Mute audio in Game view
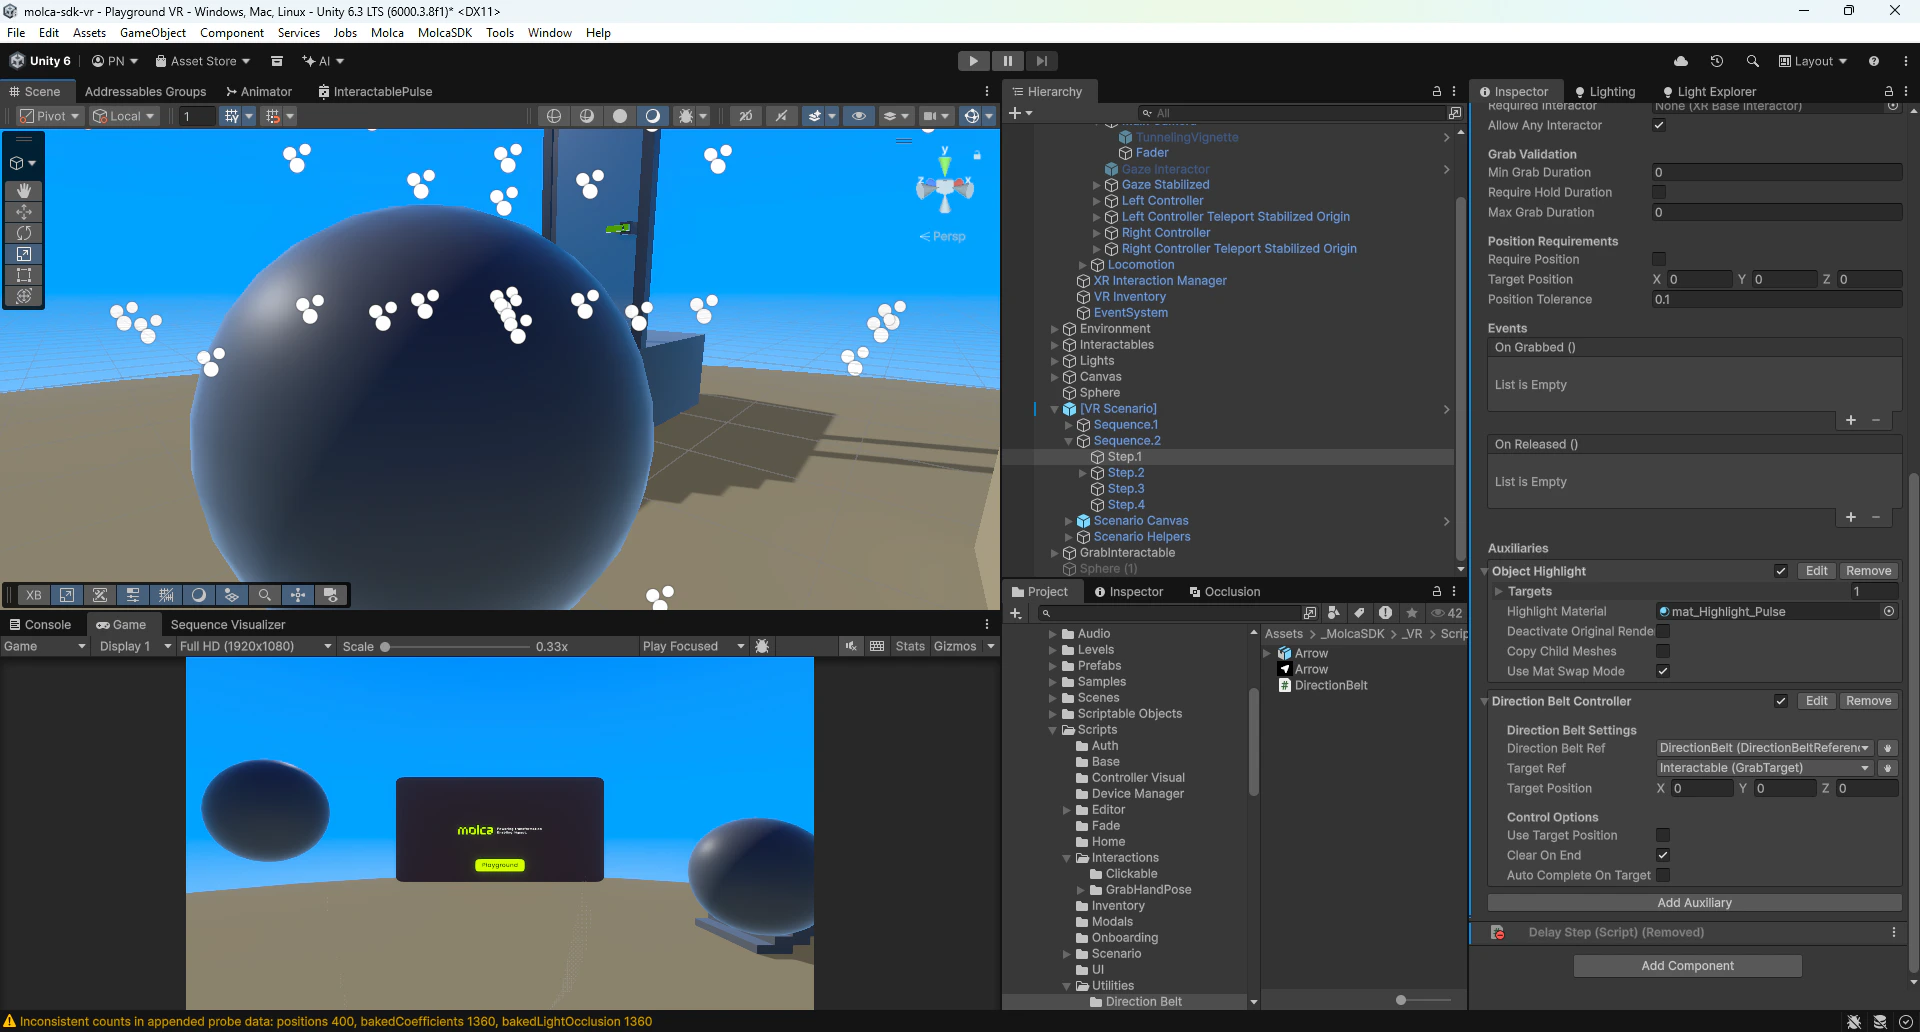 tap(851, 646)
